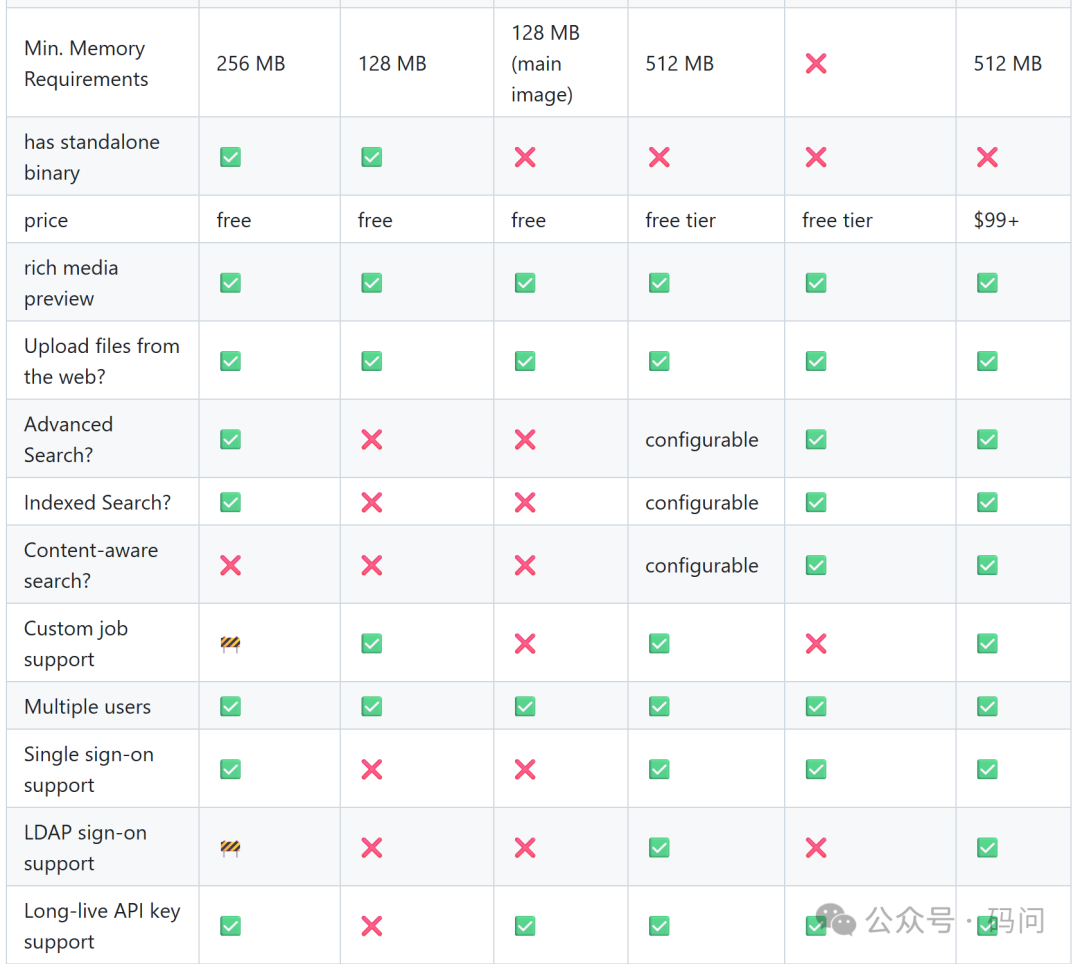Click the first red cross in Single sign-on row
Screen dimensions: 1080x964
point(371,769)
